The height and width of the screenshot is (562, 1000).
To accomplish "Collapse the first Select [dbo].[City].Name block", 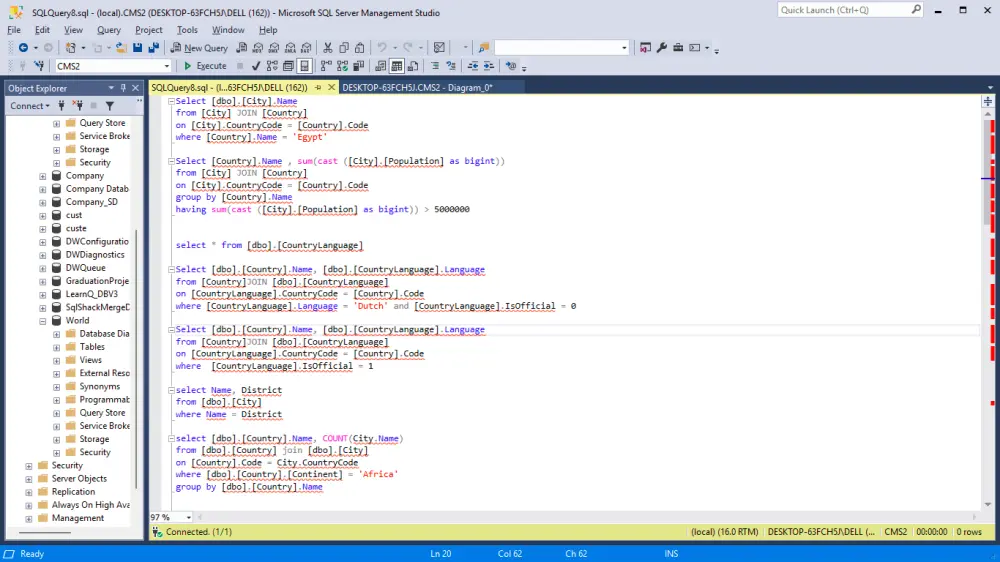I will (171, 101).
